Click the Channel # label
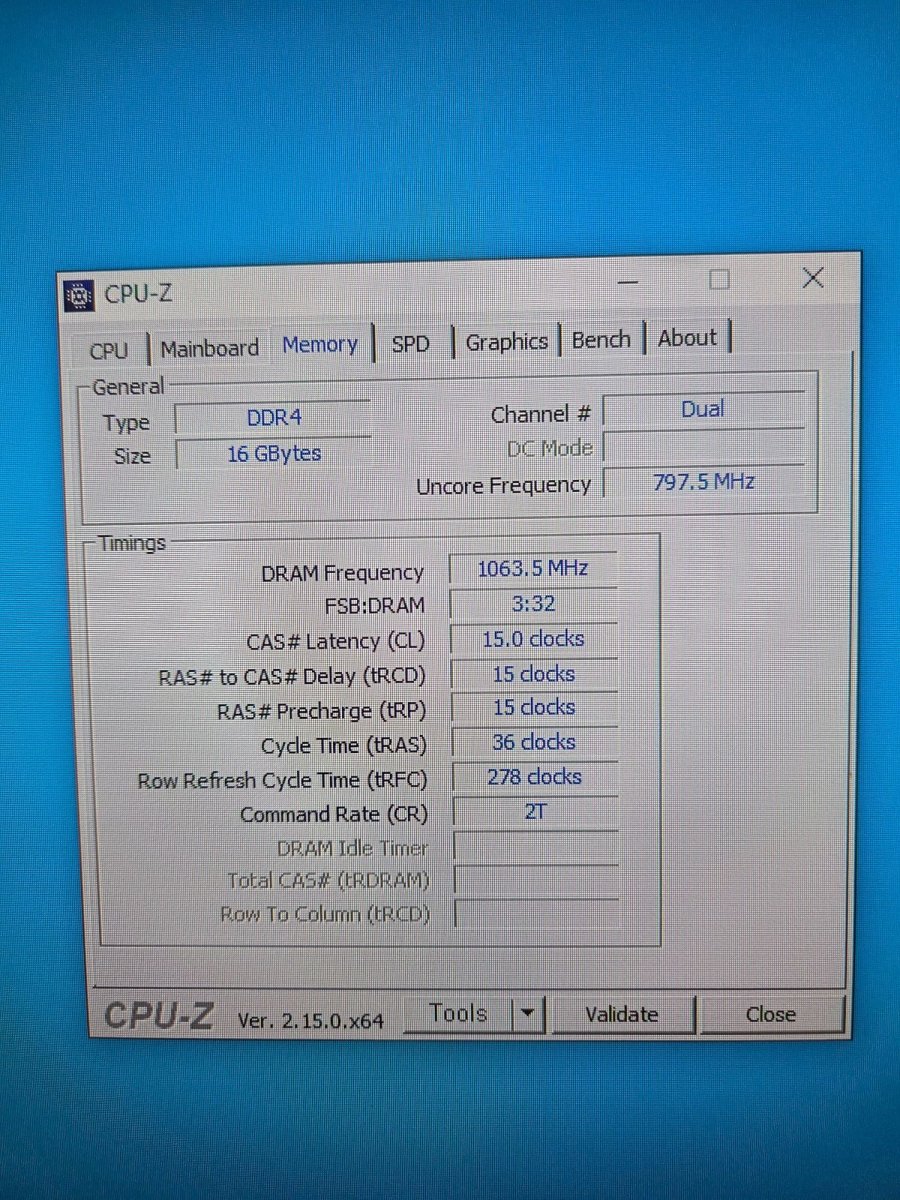 (x=540, y=415)
